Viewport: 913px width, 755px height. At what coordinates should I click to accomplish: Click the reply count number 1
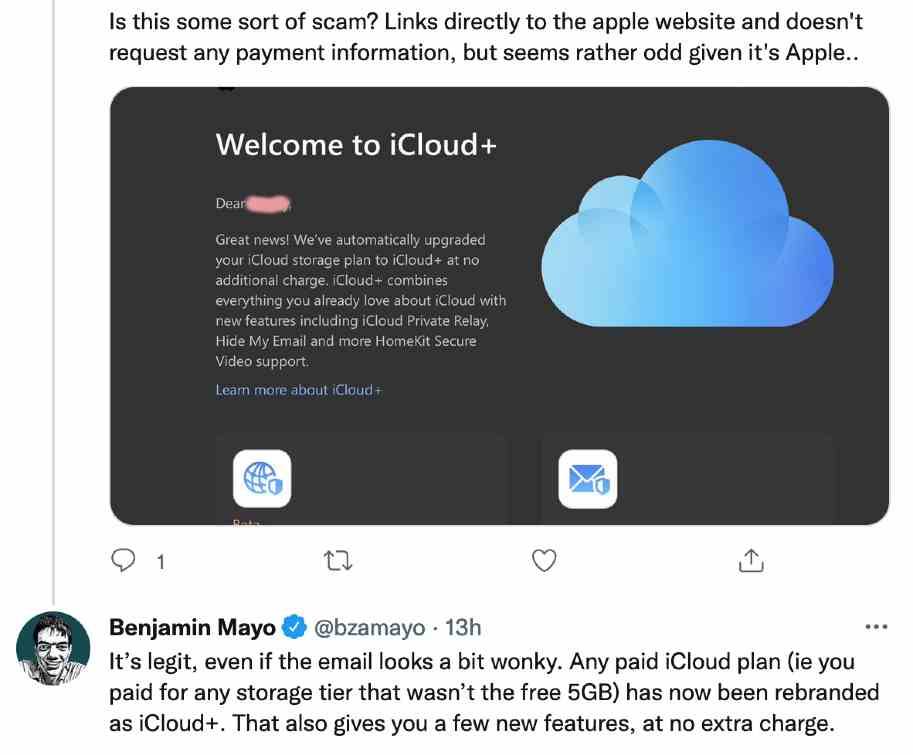tap(161, 562)
